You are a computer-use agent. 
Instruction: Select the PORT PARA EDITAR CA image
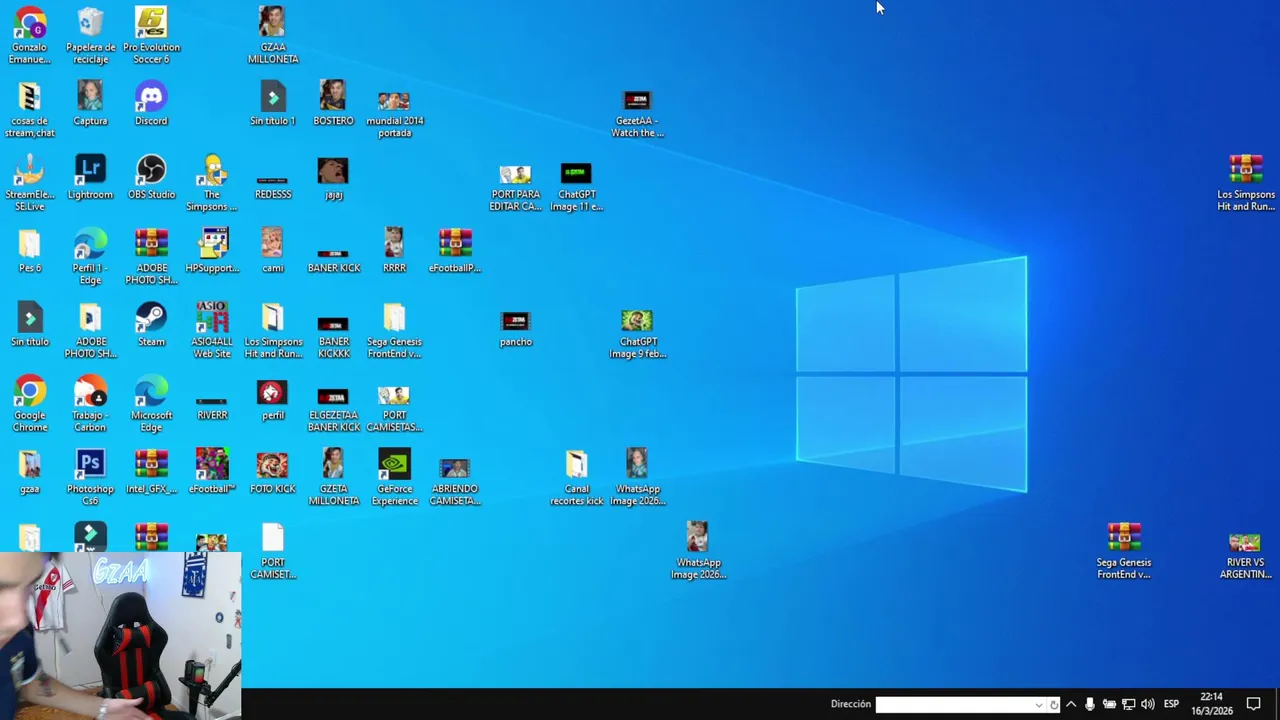(515, 187)
